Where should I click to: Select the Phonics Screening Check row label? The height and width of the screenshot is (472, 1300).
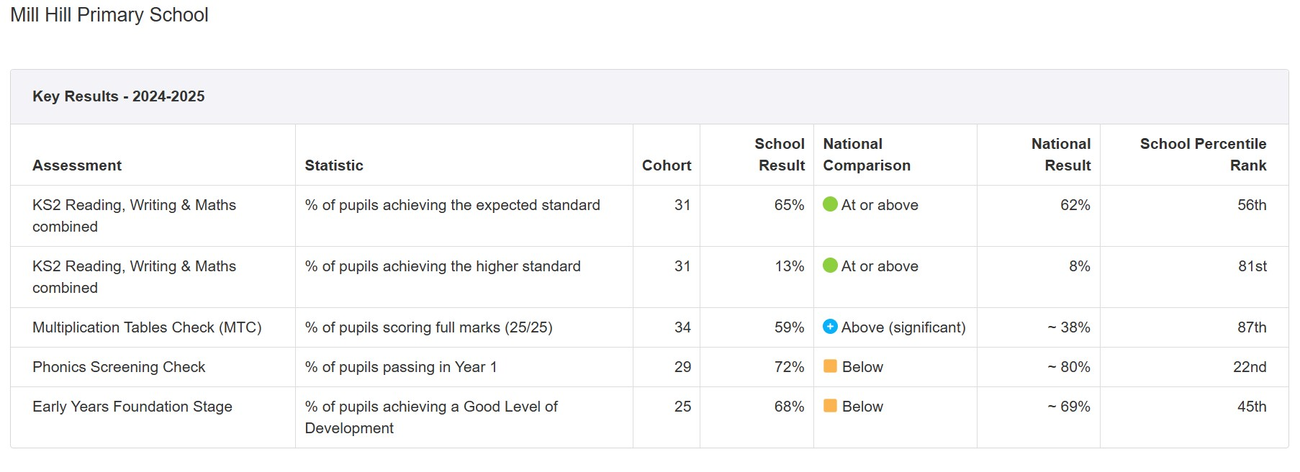(x=118, y=367)
